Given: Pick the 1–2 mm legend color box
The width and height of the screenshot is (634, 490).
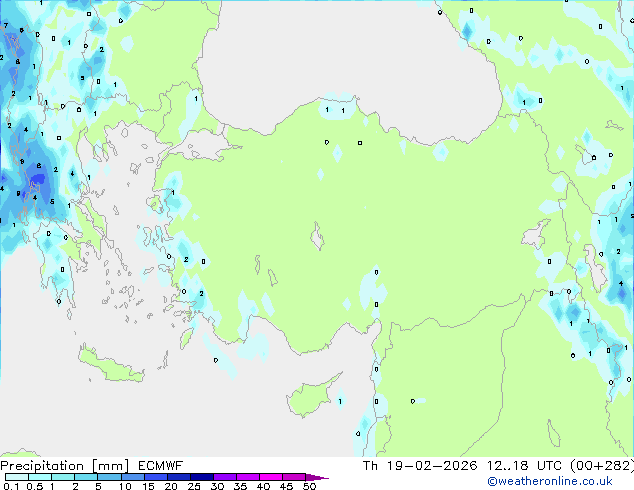Looking at the screenshot, I should [x=63, y=477].
